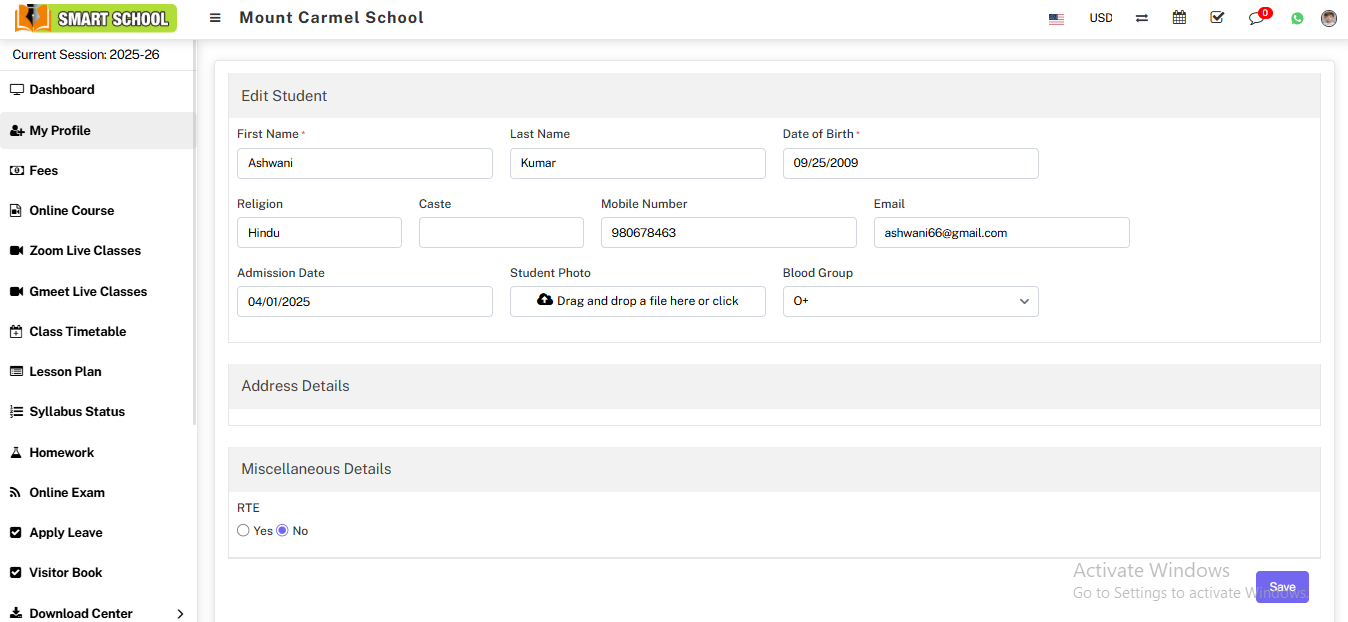The width and height of the screenshot is (1348, 622).
Task: Open the task checkbox icon in header
Action: point(1217,17)
